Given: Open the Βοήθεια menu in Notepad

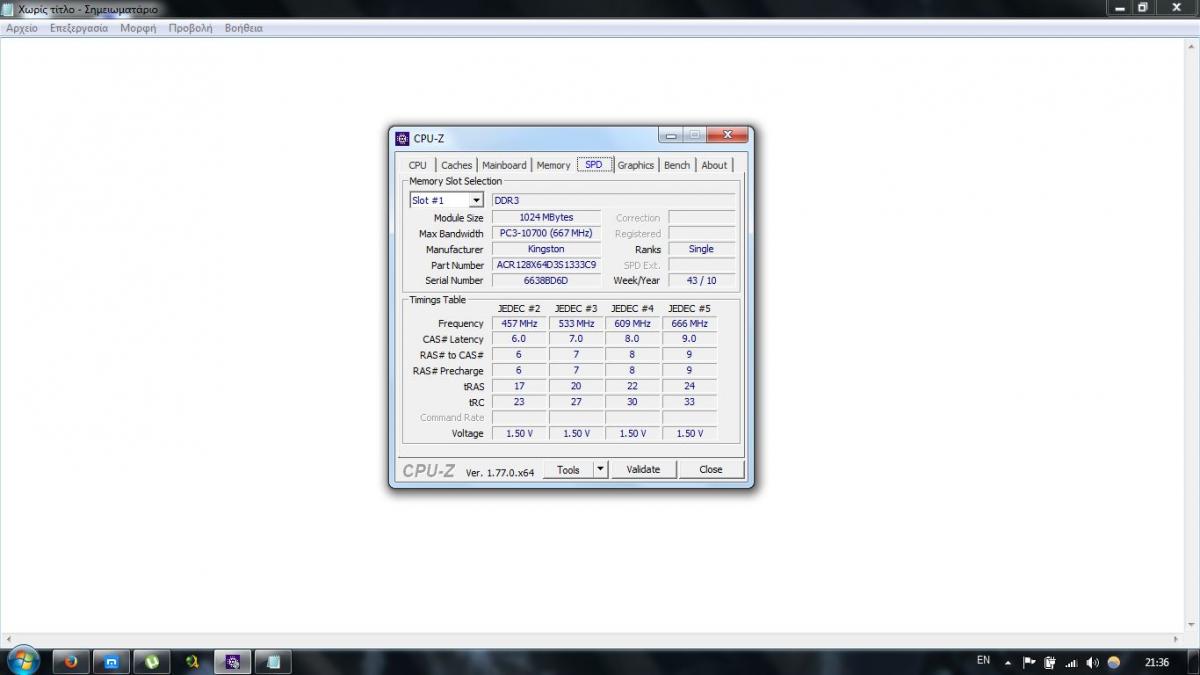Looking at the screenshot, I should 244,28.
